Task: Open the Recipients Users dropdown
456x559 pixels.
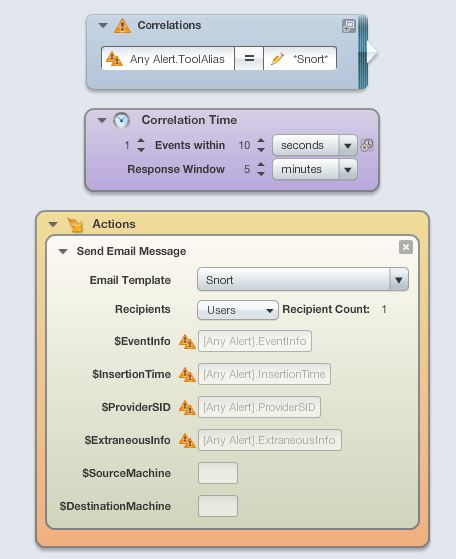Action: 237,310
